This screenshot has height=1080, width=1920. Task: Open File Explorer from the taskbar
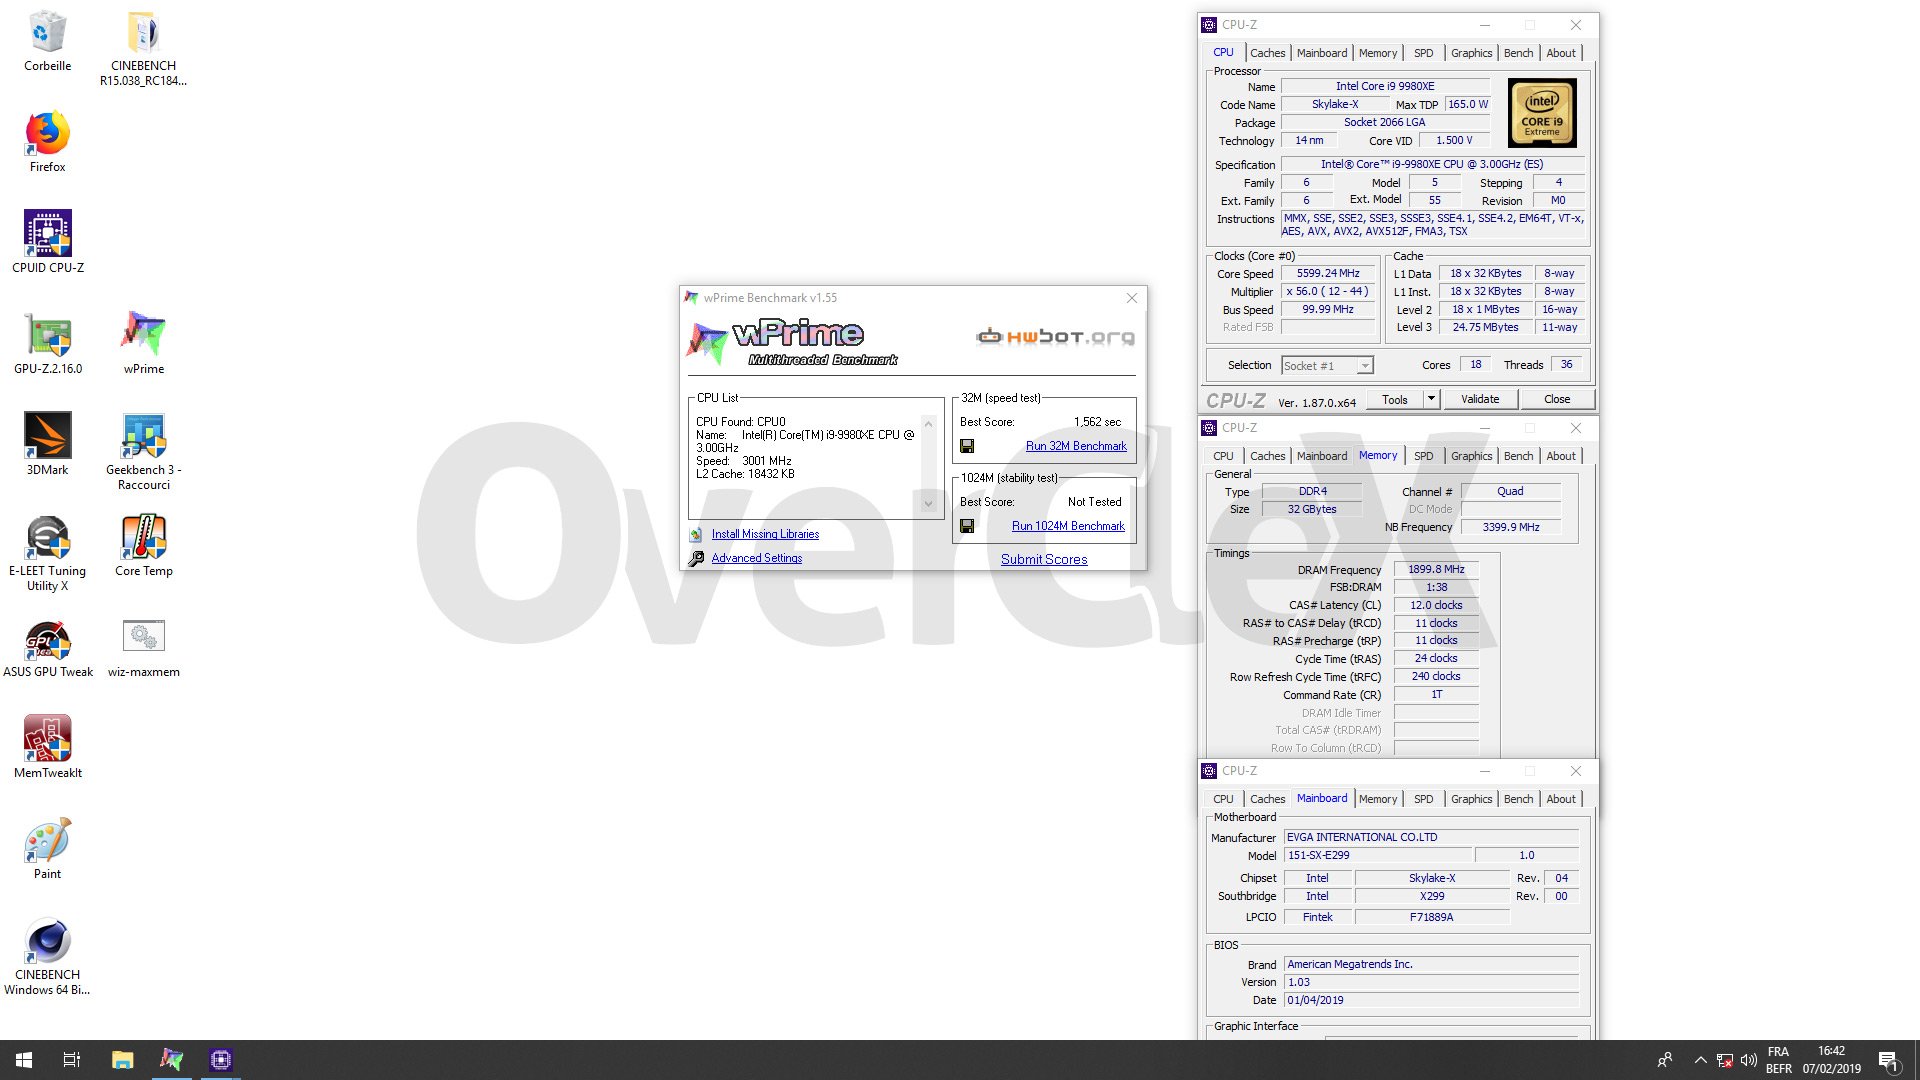(122, 1060)
